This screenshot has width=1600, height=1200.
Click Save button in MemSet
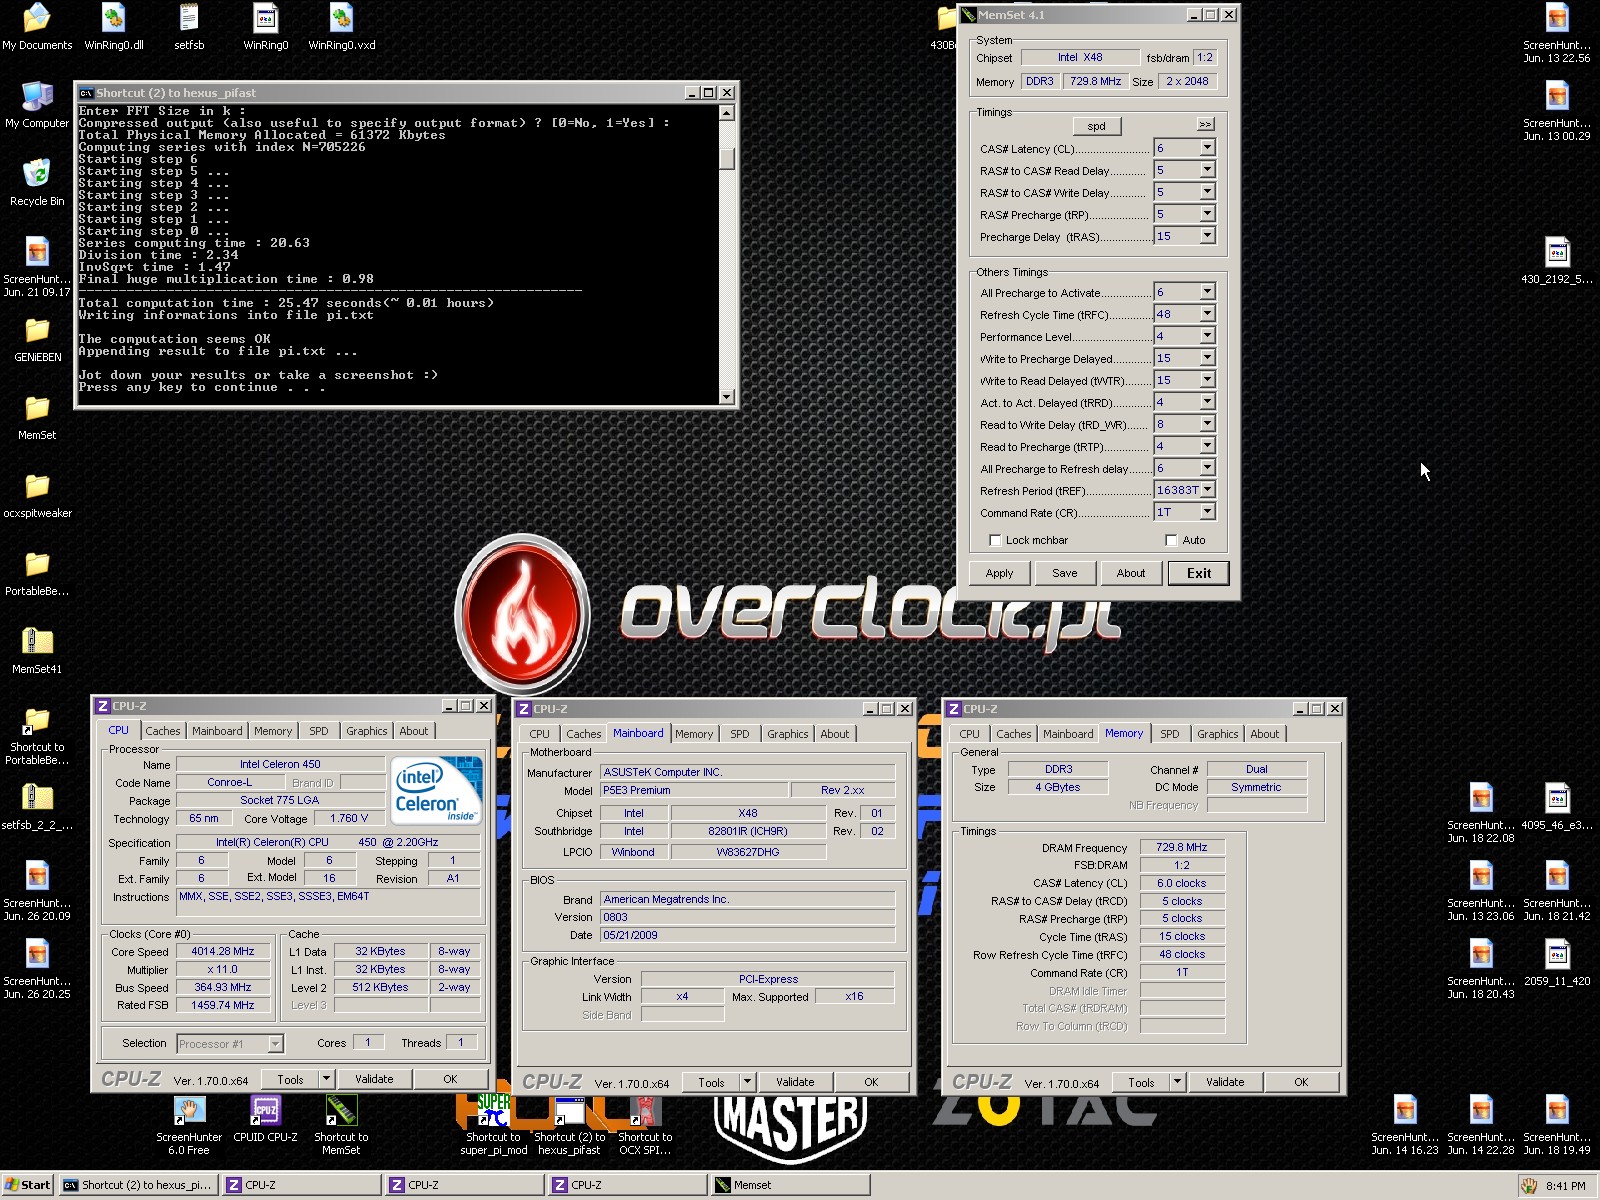(1064, 573)
